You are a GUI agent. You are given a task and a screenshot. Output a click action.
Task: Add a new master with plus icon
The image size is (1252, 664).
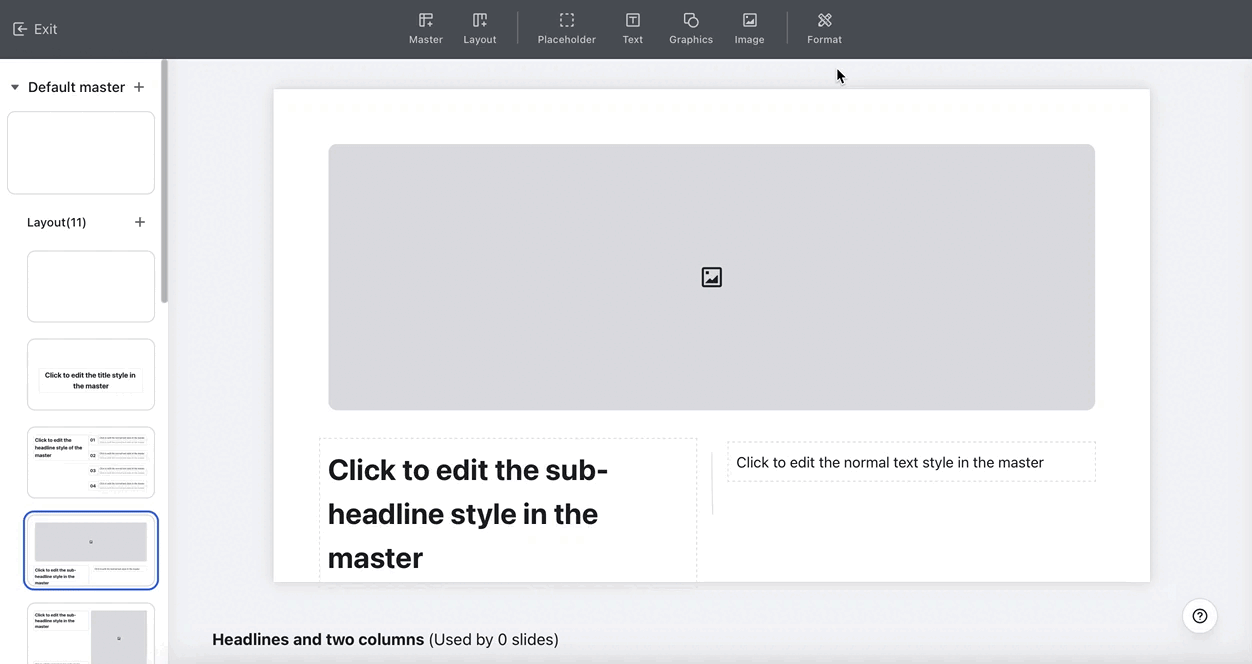click(139, 87)
